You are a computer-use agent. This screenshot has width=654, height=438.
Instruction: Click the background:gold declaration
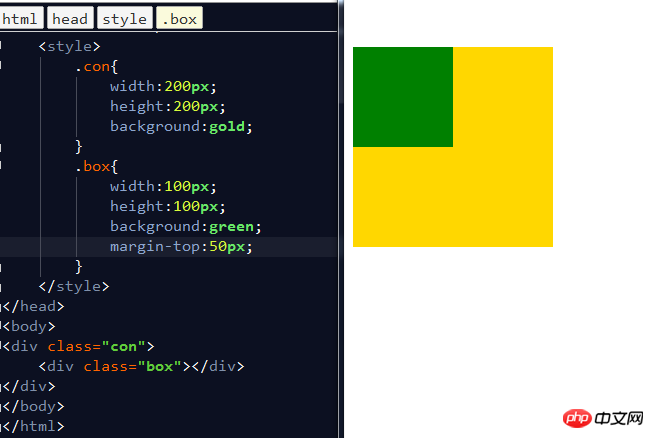click(181, 126)
